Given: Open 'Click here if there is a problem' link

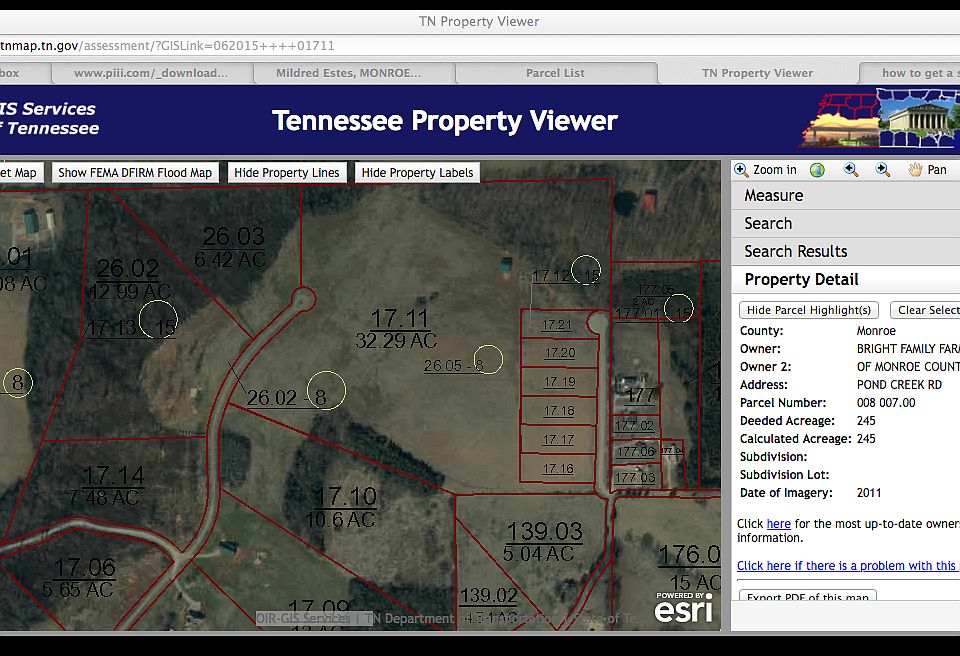Looking at the screenshot, I should 848,566.
